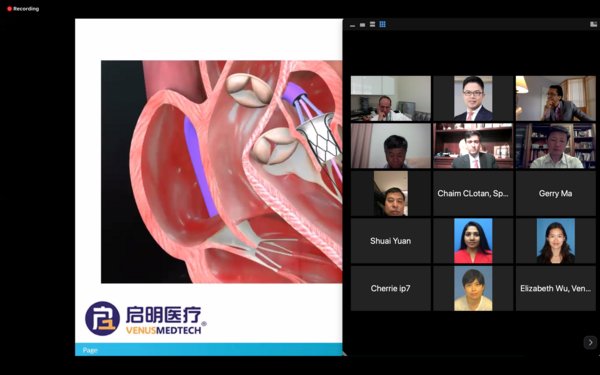The height and width of the screenshot is (375, 600).
Task: Select Elizabeth Wu participant tile
Action: 556,288
